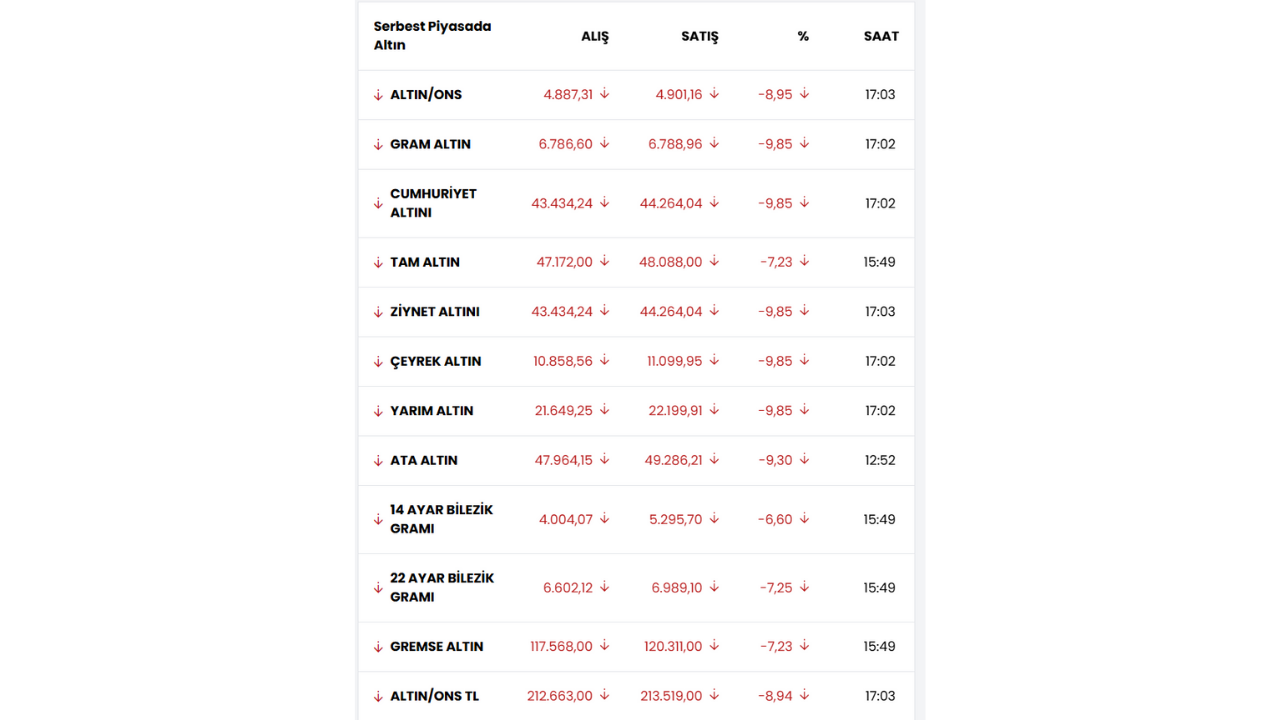Viewport: 1280px width, 720px height.
Task: Click the arrow next to GREMSE ALTIN 117.568,00
Action: pos(604,646)
